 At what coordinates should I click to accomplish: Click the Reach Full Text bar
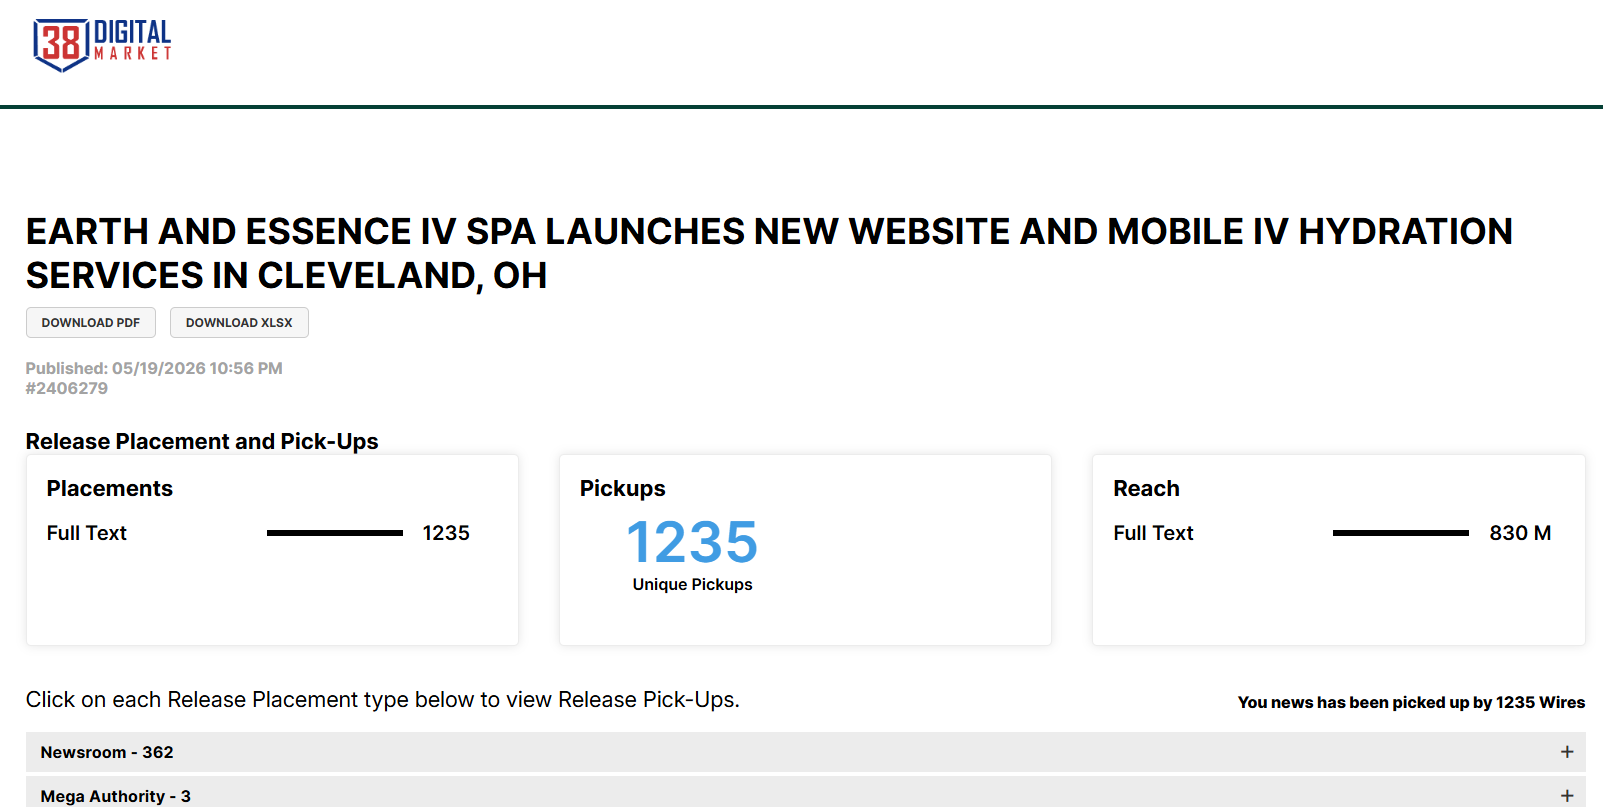[x=1401, y=533]
